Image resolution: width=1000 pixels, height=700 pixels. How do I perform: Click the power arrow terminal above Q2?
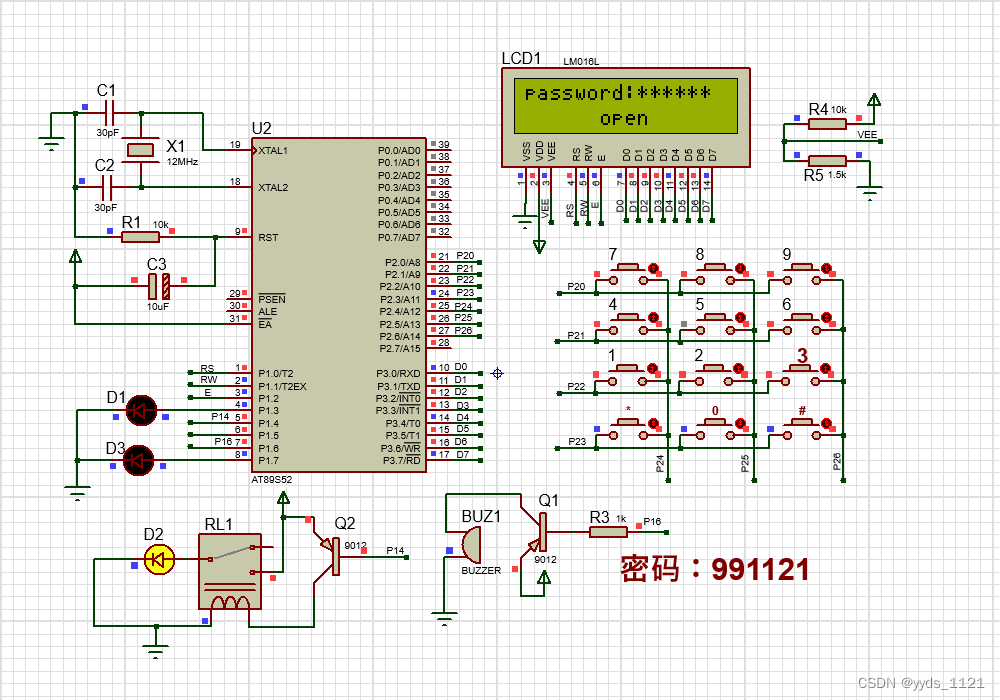[283, 498]
